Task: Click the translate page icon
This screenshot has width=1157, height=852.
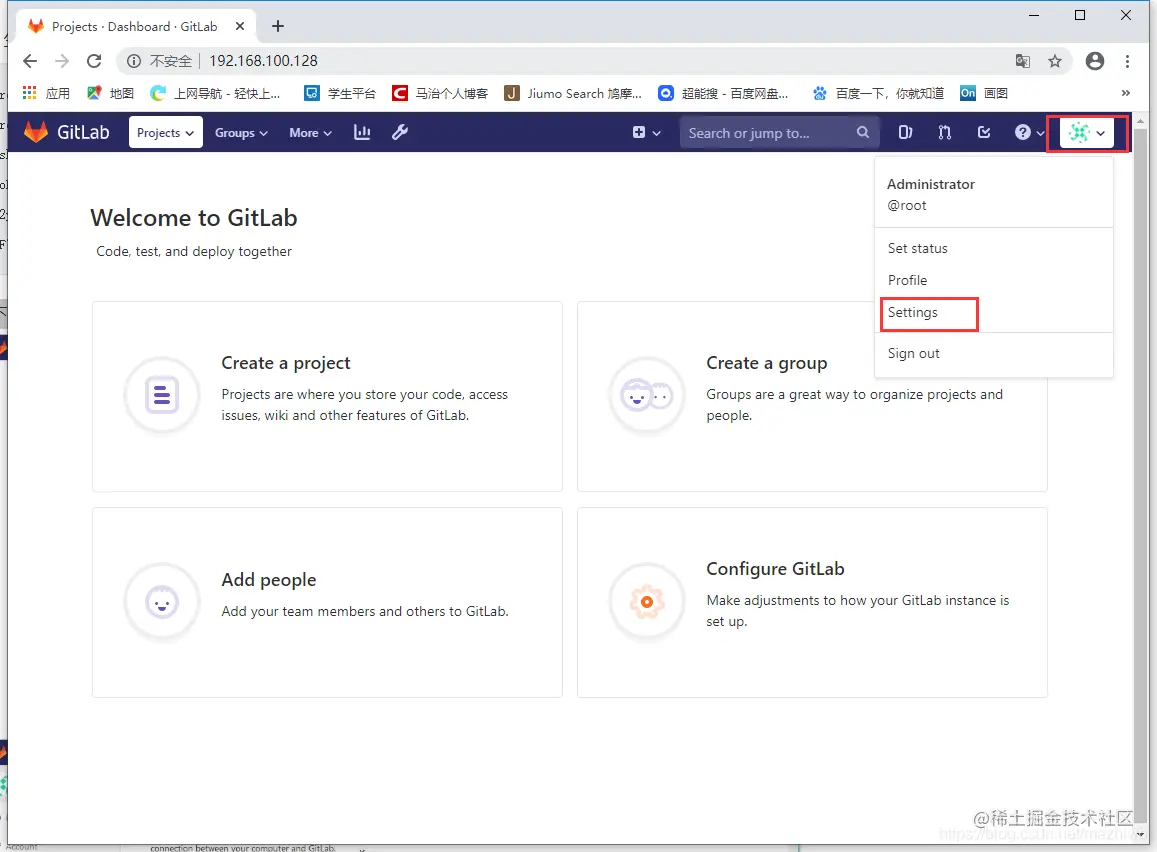Action: tap(1023, 61)
